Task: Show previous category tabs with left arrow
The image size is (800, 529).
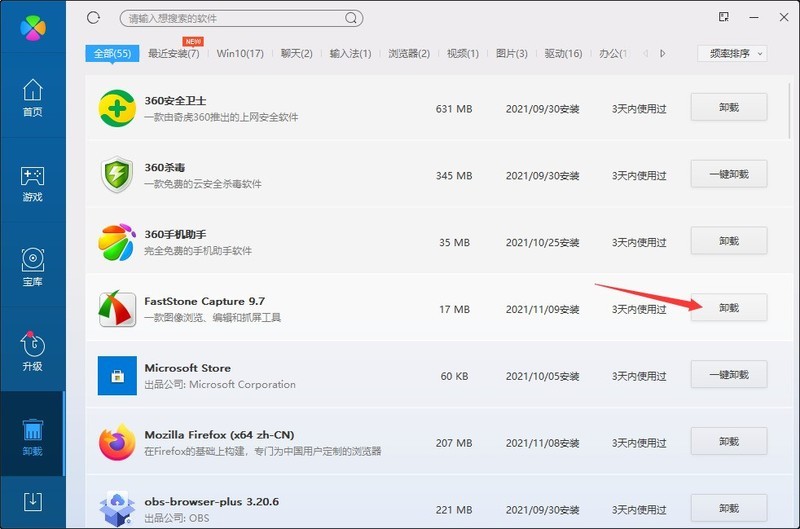Action: [645, 54]
